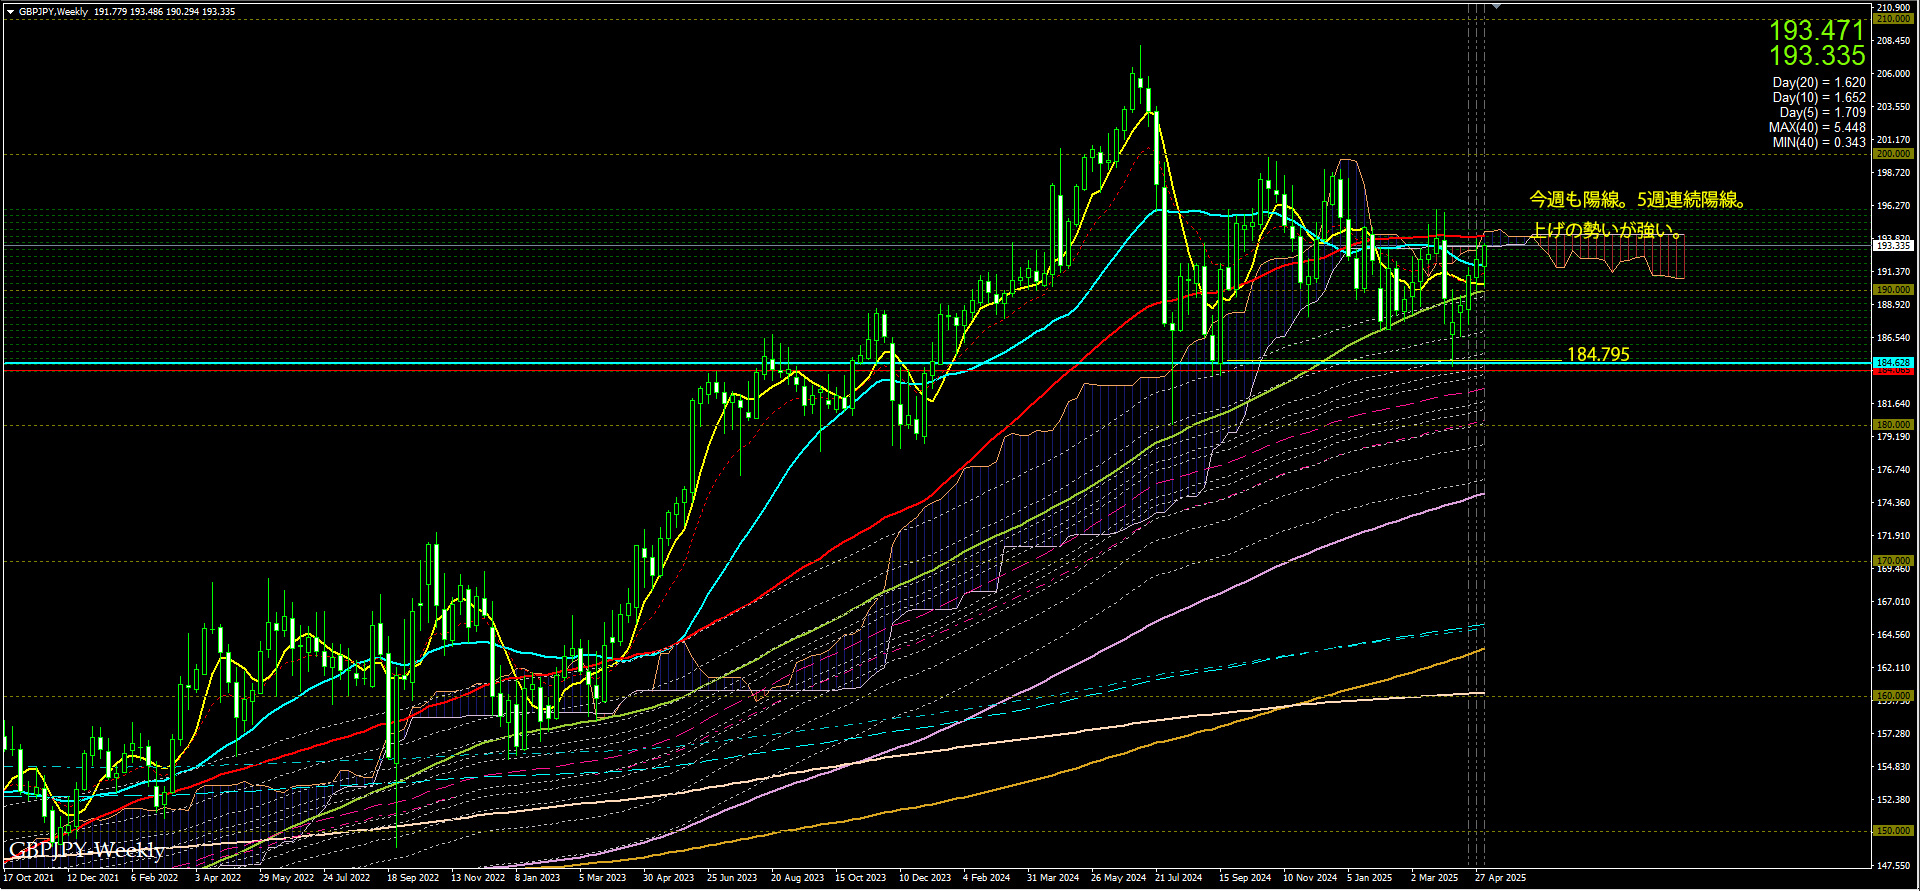Click the 190.000 level tag on price axis
1920x891 pixels.
tap(1893, 290)
